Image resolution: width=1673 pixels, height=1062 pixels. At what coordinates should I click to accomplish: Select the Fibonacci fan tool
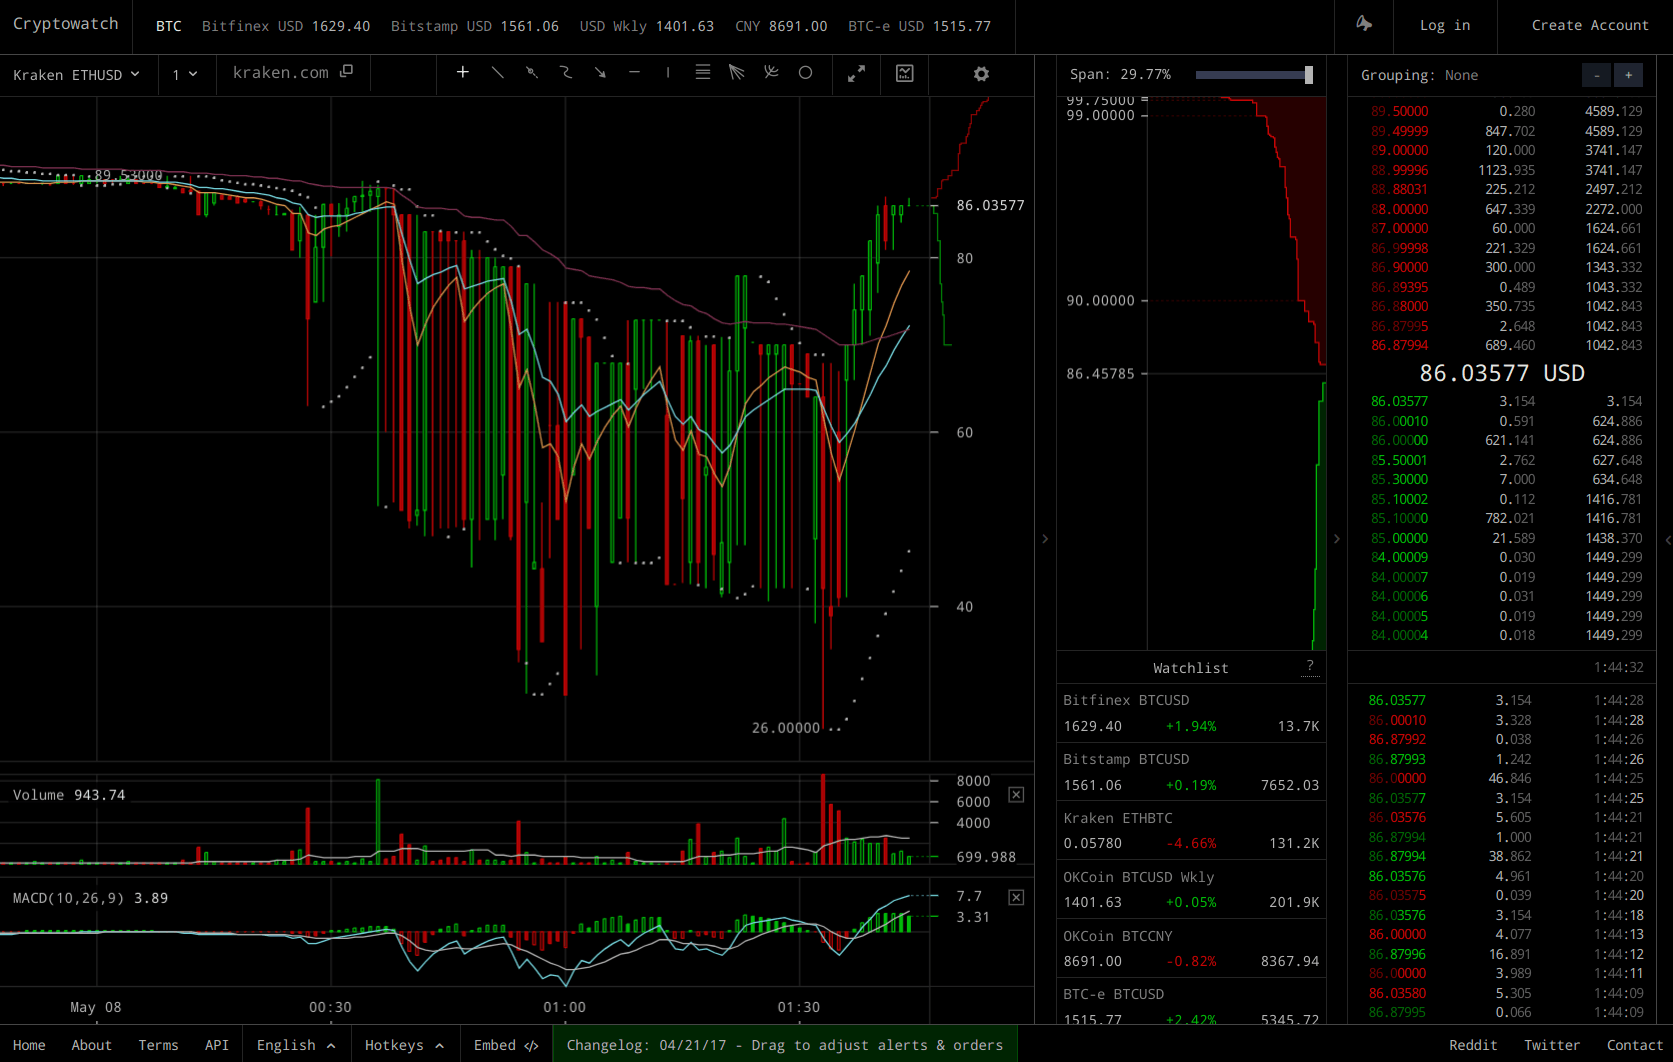click(737, 73)
